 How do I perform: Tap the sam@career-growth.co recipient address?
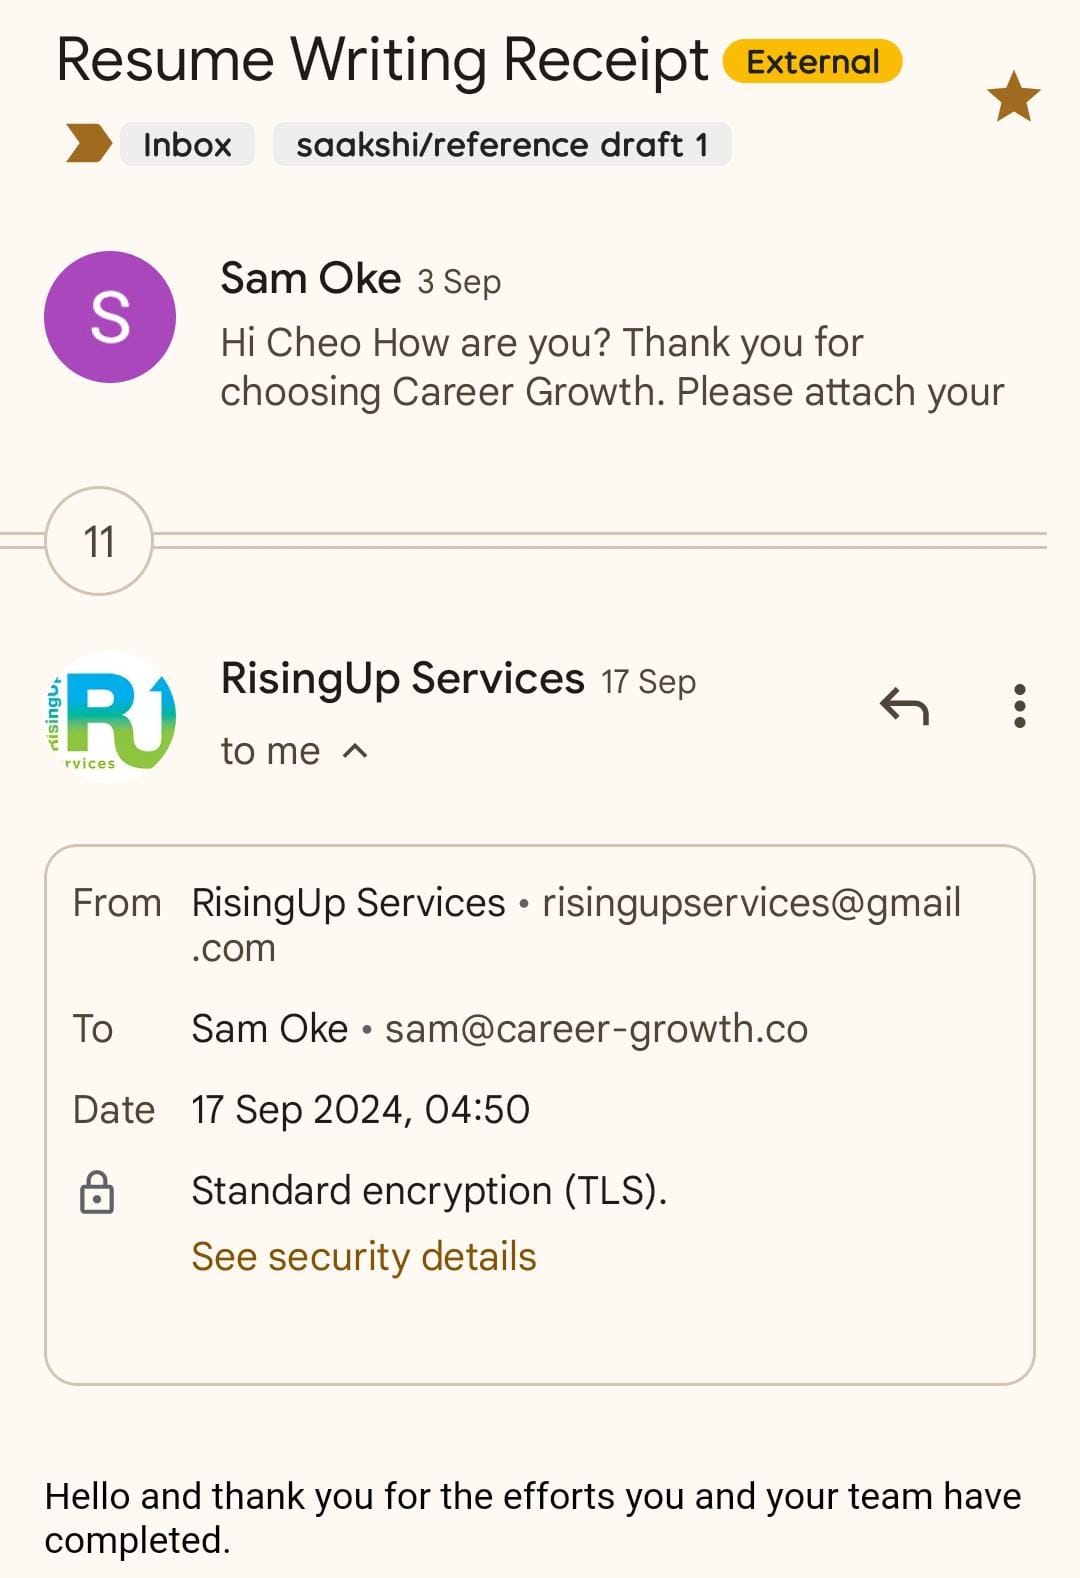(596, 1029)
